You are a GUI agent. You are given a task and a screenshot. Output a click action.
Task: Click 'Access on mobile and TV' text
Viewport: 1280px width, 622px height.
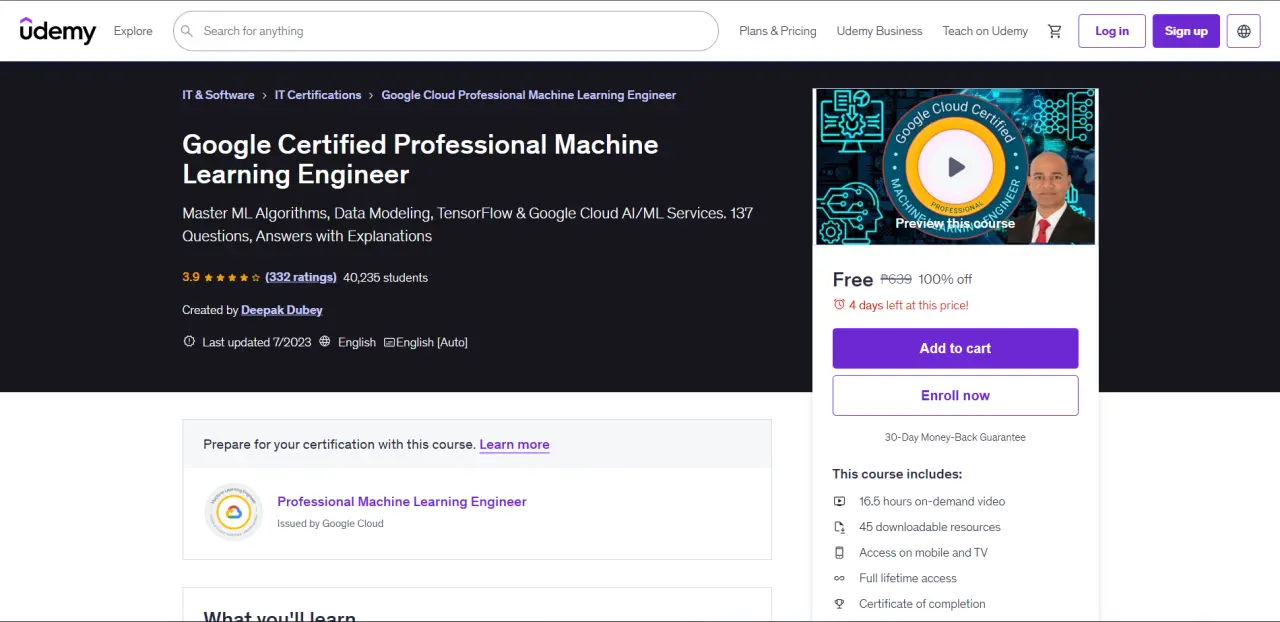[x=923, y=553]
